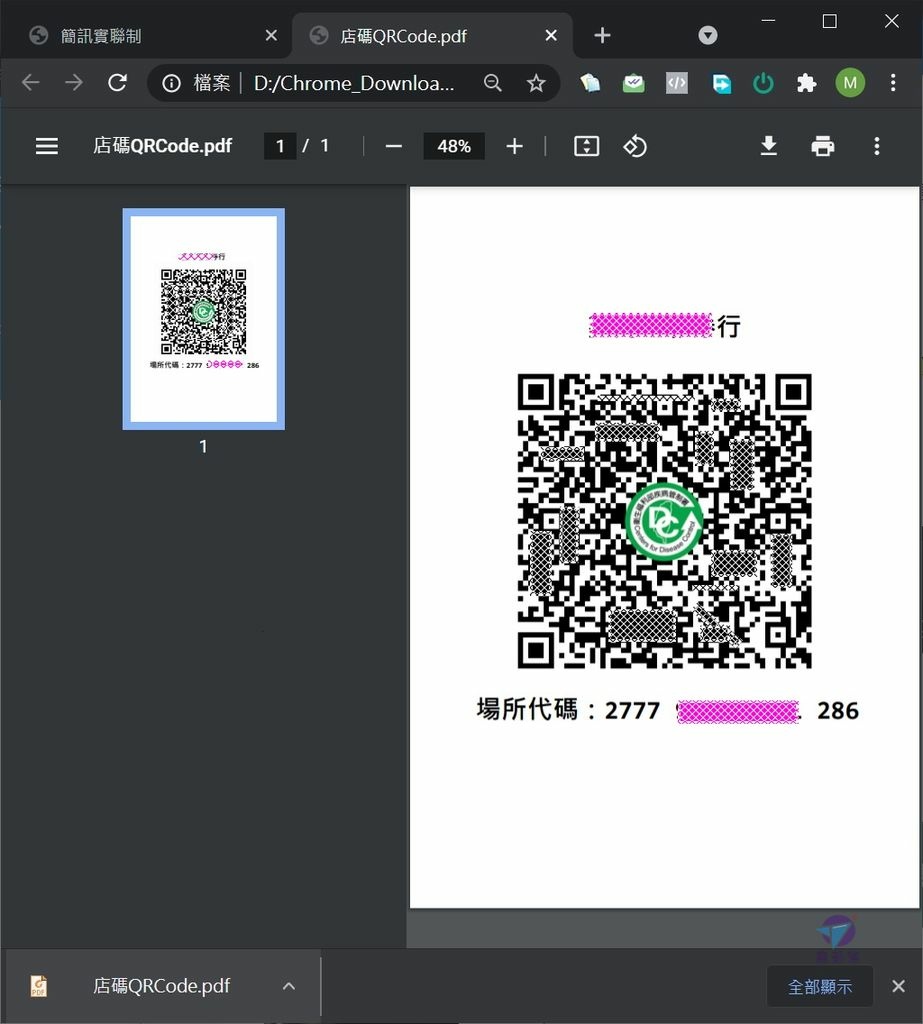Open a new browser tab
The width and height of the screenshot is (923, 1024).
602,35
